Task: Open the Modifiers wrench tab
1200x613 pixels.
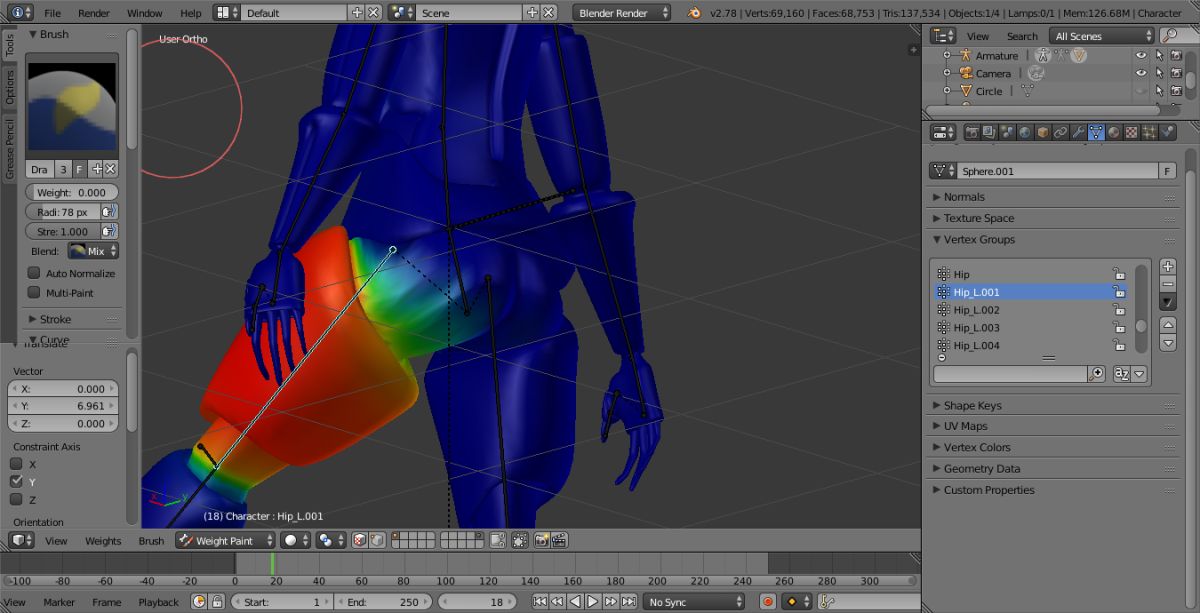Action: tap(1078, 132)
